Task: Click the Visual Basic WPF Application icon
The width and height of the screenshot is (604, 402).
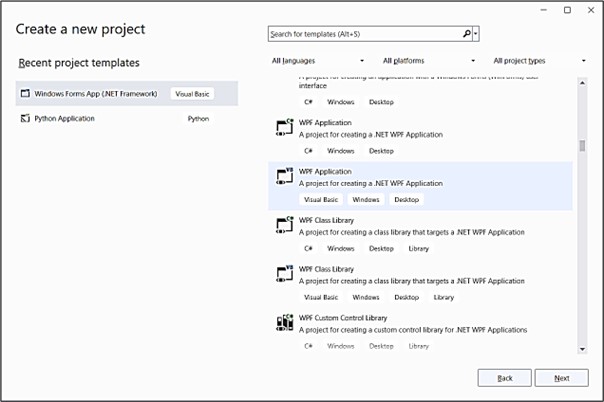Action: click(285, 176)
